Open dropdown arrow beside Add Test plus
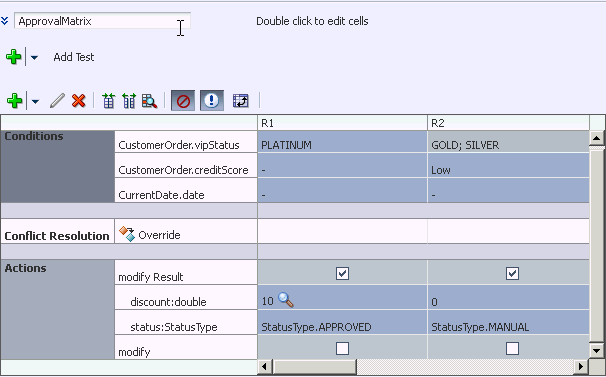Screen dimensions: 606x377 pos(34,58)
